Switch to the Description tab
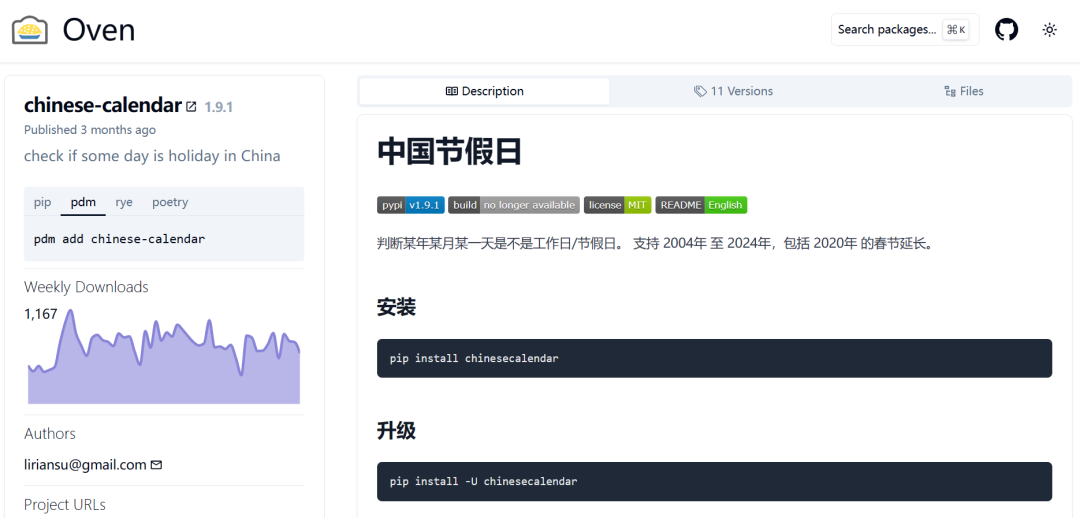1080x518 pixels. (484, 91)
